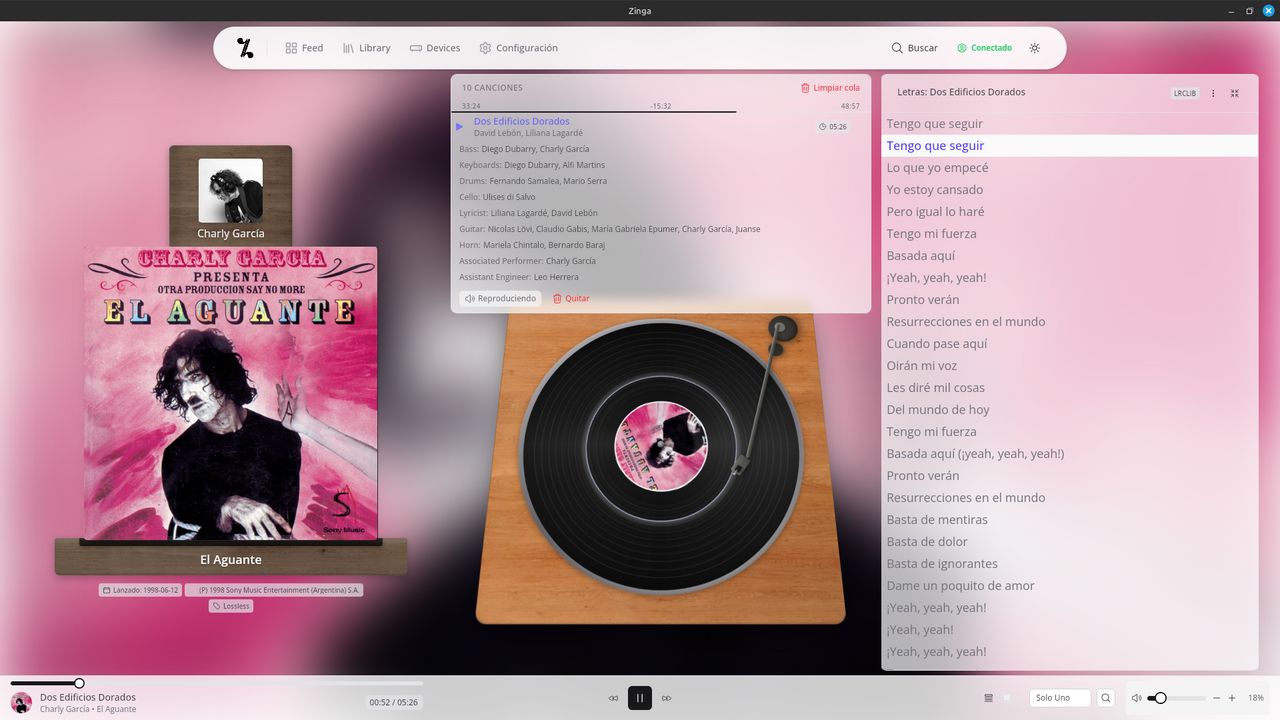1280x720 pixels.
Task: Jump to lyric line 'Yo estoy cansado'
Action: tap(1070, 190)
